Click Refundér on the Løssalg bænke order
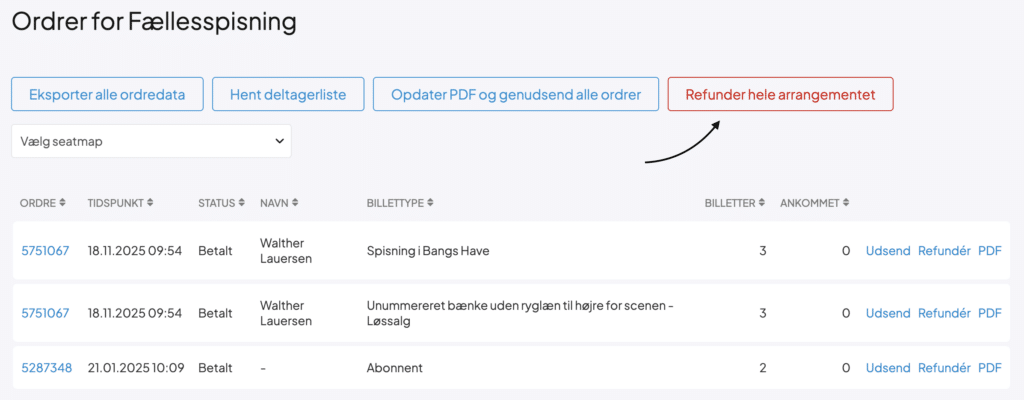The image size is (1024, 400). coord(944,313)
